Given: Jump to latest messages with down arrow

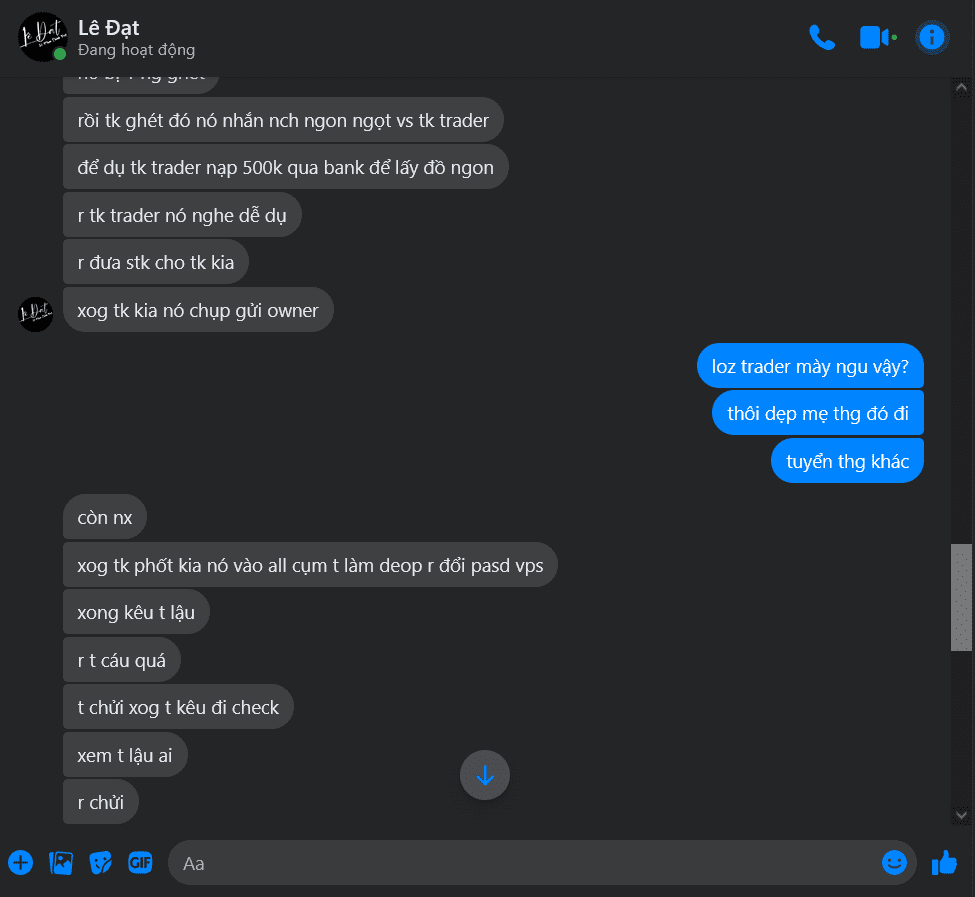Looking at the screenshot, I should pyautogui.click(x=485, y=775).
